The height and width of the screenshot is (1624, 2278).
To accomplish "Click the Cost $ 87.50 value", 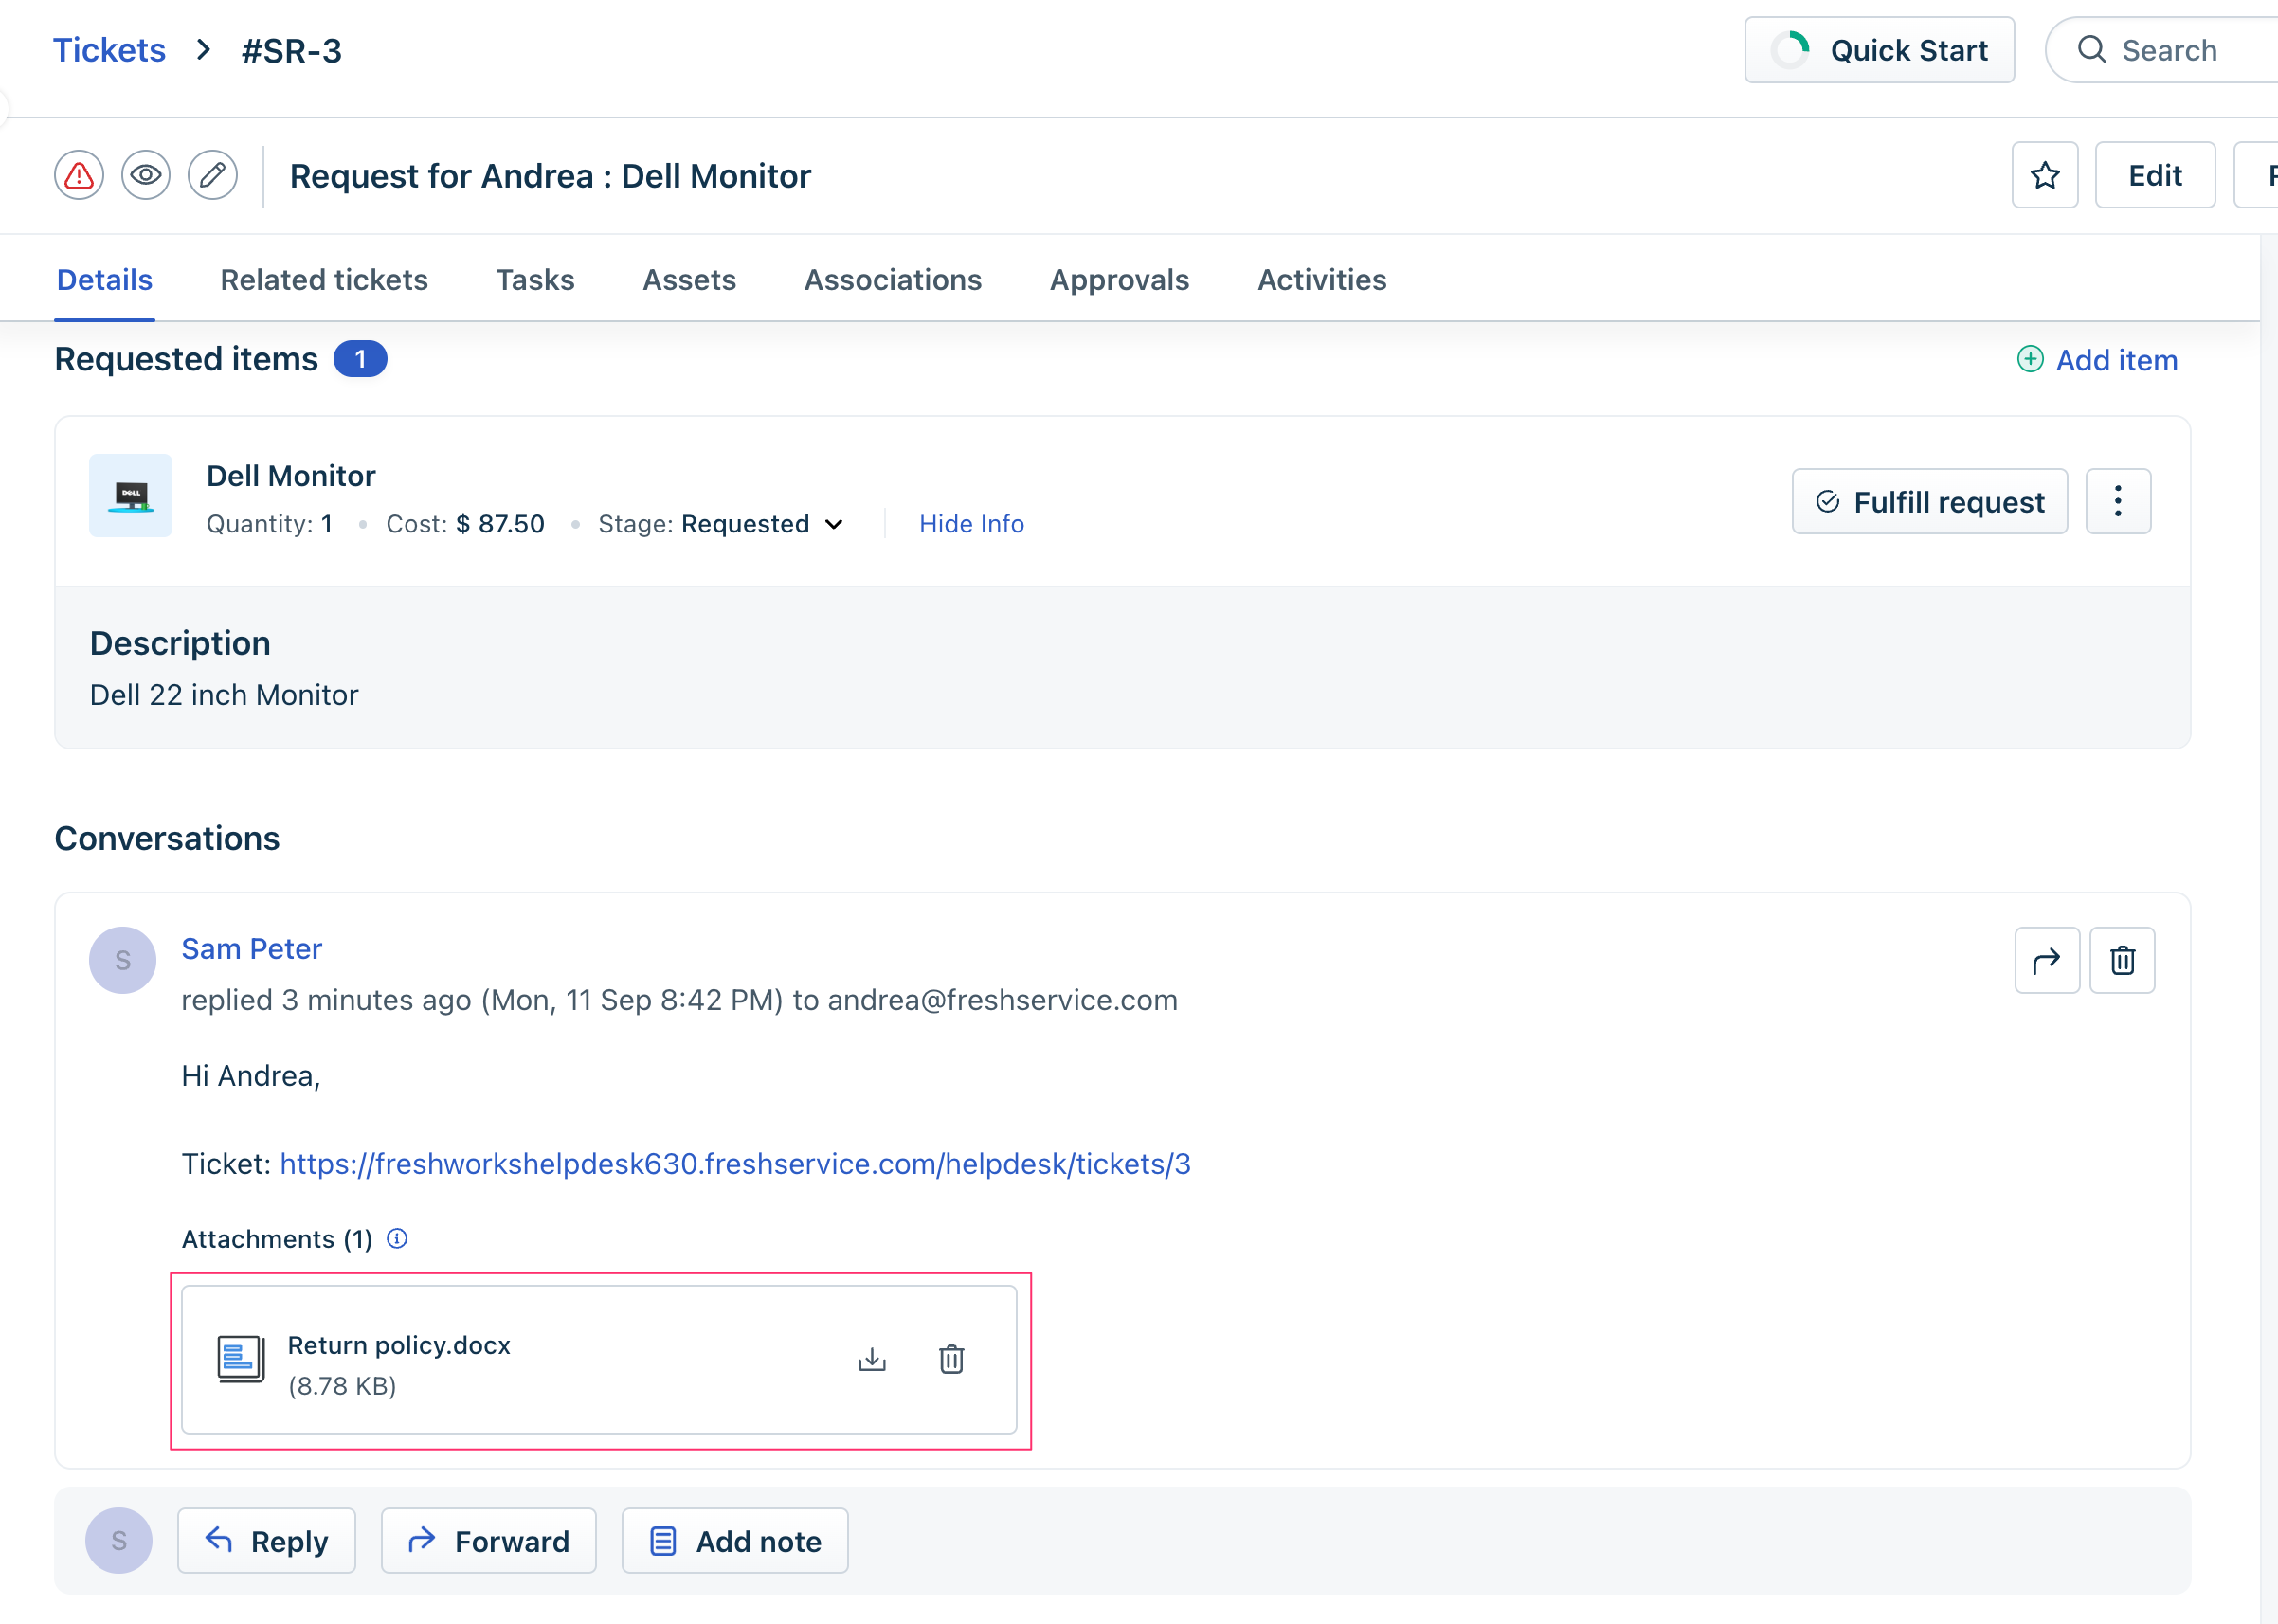I will tap(500, 524).
